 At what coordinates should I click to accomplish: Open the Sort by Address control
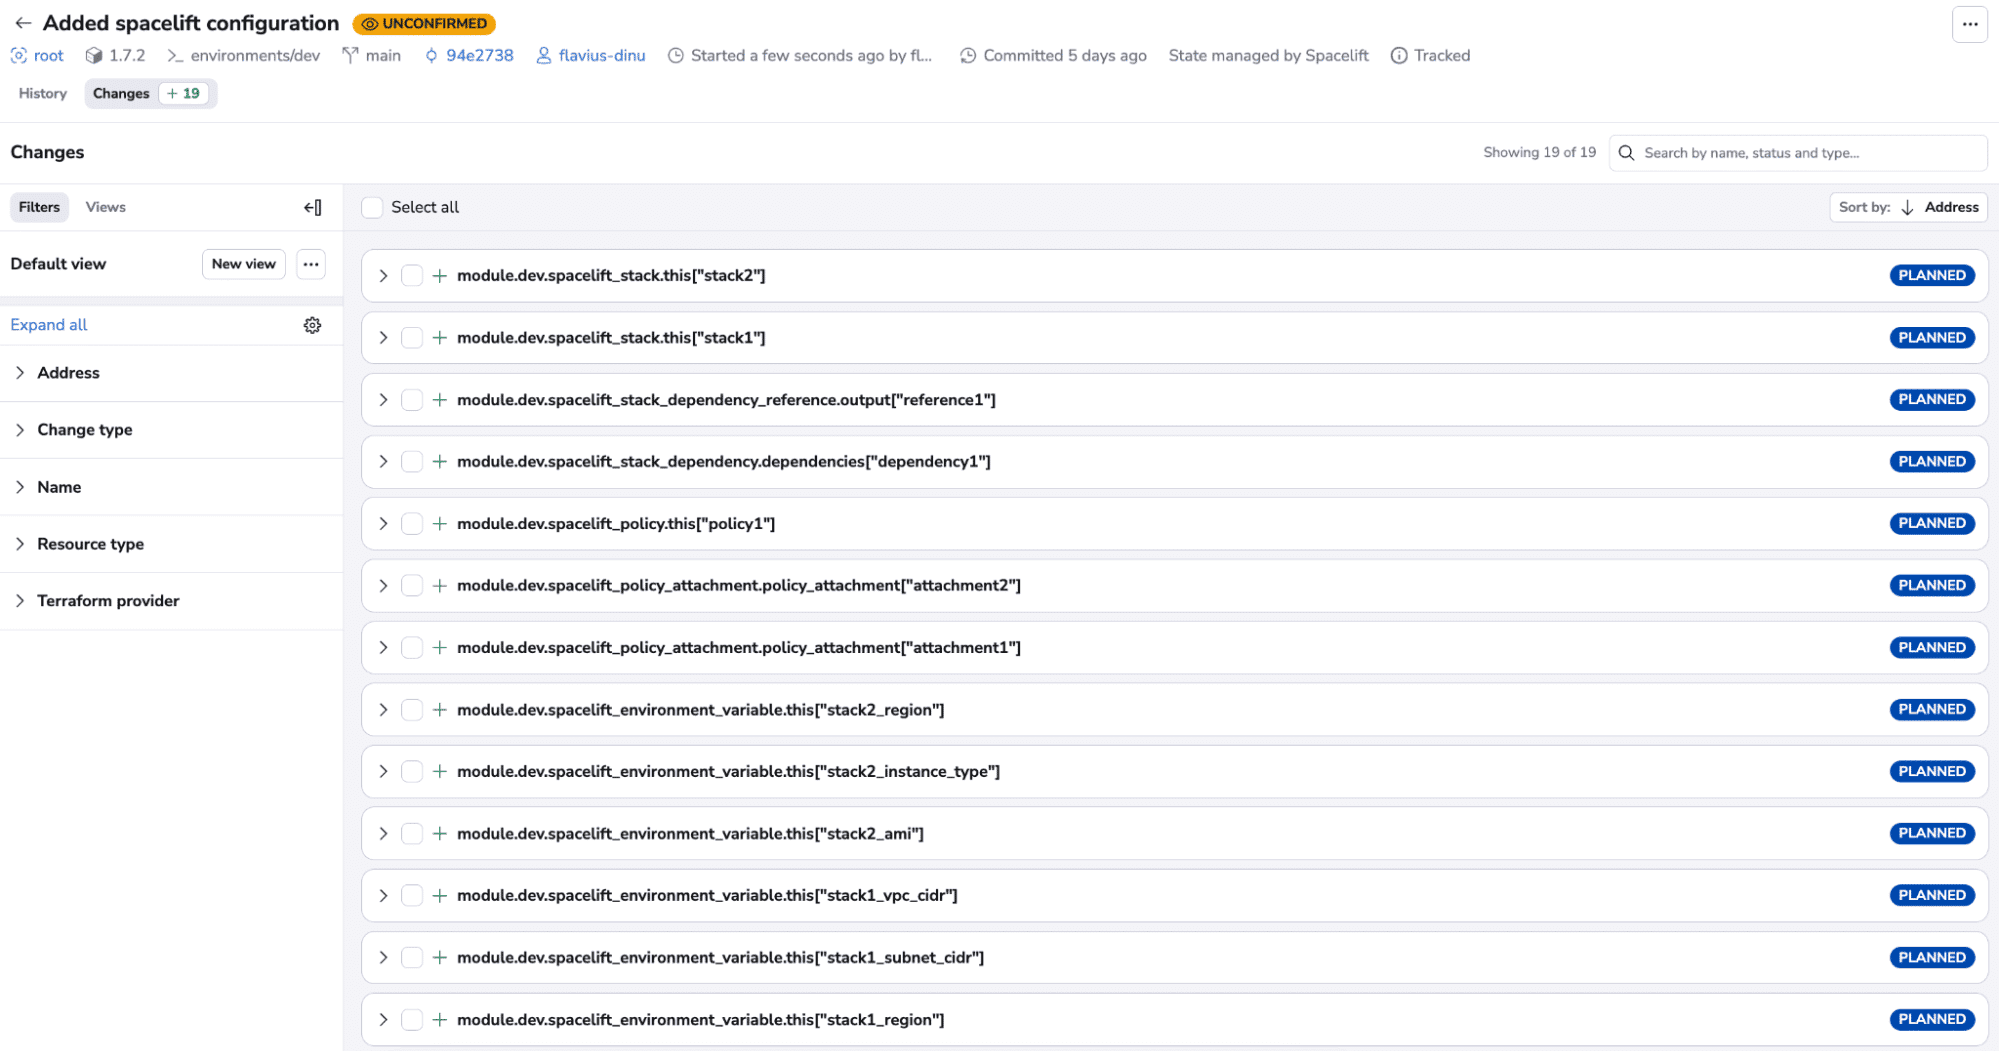[x=1908, y=207]
